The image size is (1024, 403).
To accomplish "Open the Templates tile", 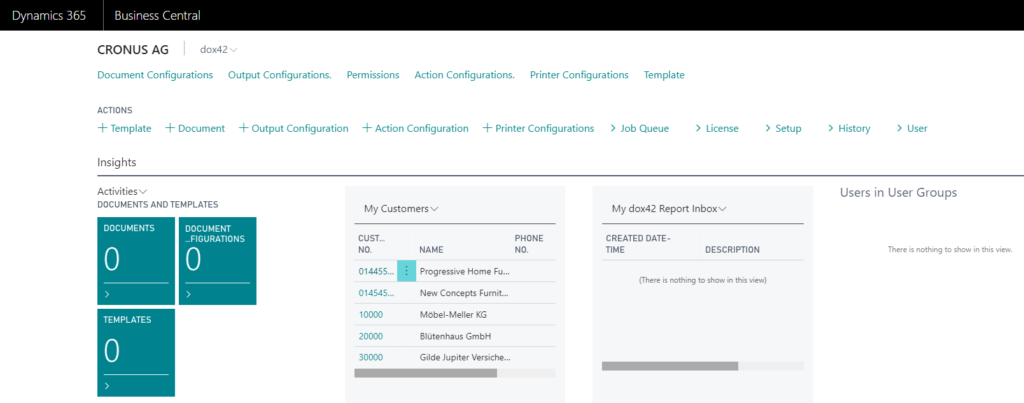I will (135, 350).
